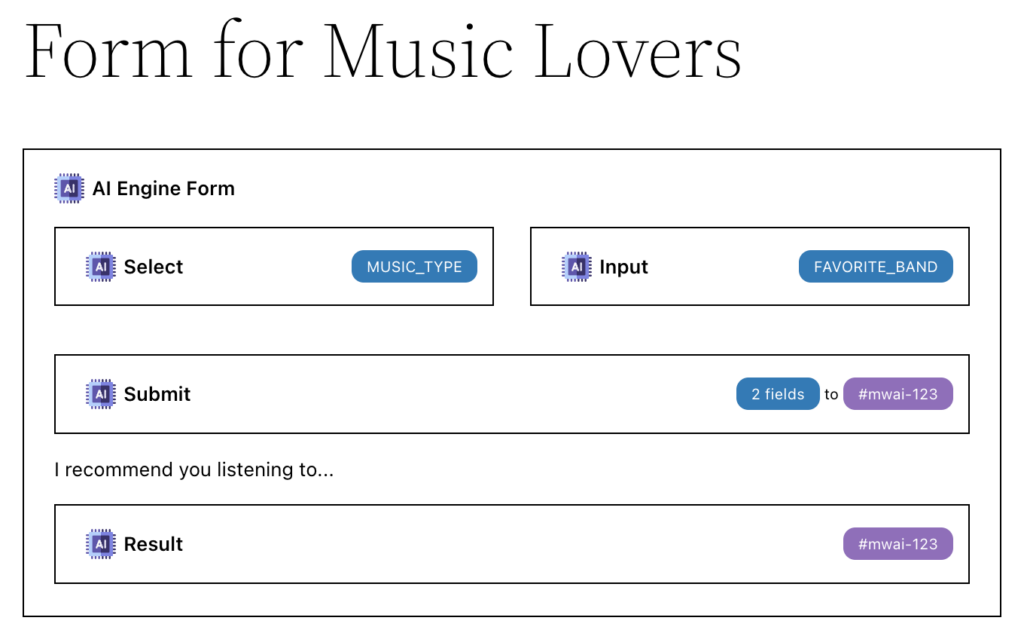The height and width of the screenshot is (642, 1024).
Task: Click the AI icon beside Select
Action: click(x=101, y=266)
